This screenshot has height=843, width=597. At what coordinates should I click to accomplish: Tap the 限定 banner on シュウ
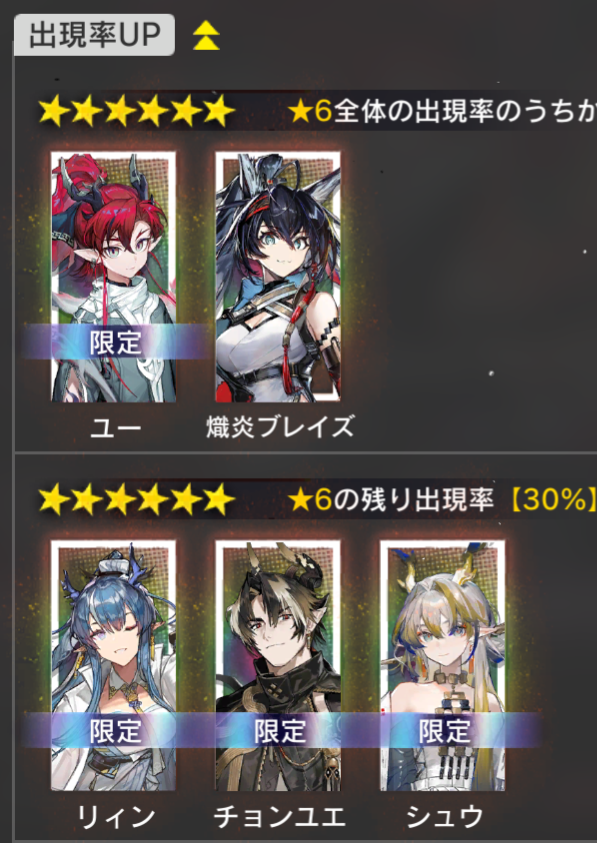[x=444, y=731]
